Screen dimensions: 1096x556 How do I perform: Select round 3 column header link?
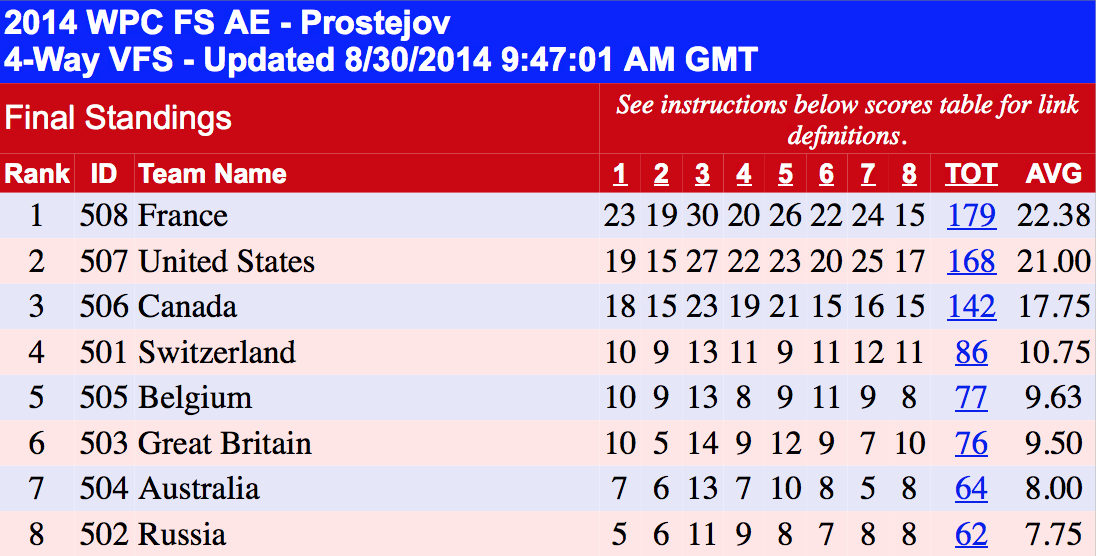point(702,174)
